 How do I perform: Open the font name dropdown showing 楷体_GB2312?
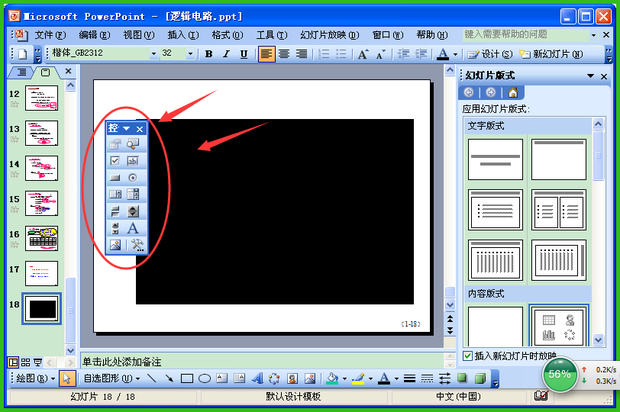click(x=152, y=54)
